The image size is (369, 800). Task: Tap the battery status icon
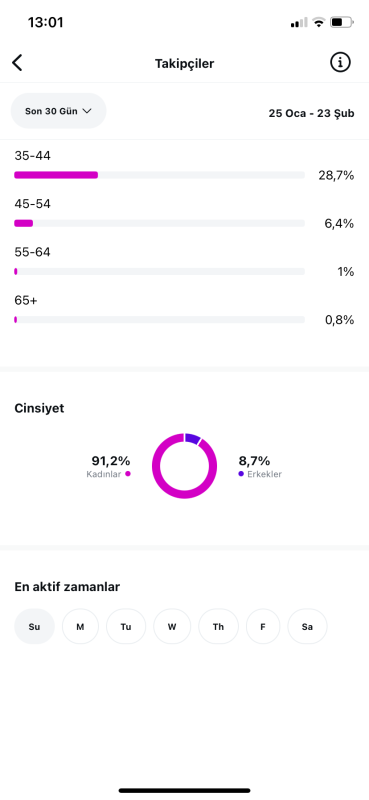tap(342, 22)
